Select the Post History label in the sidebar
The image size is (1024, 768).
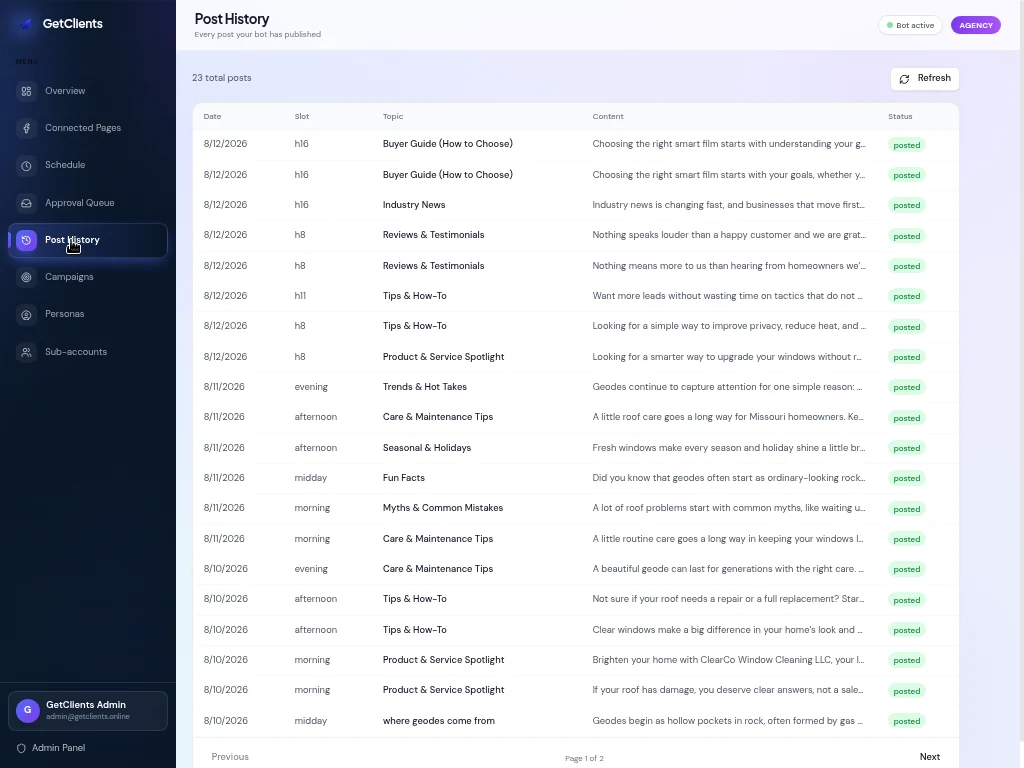click(x=72, y=240)
